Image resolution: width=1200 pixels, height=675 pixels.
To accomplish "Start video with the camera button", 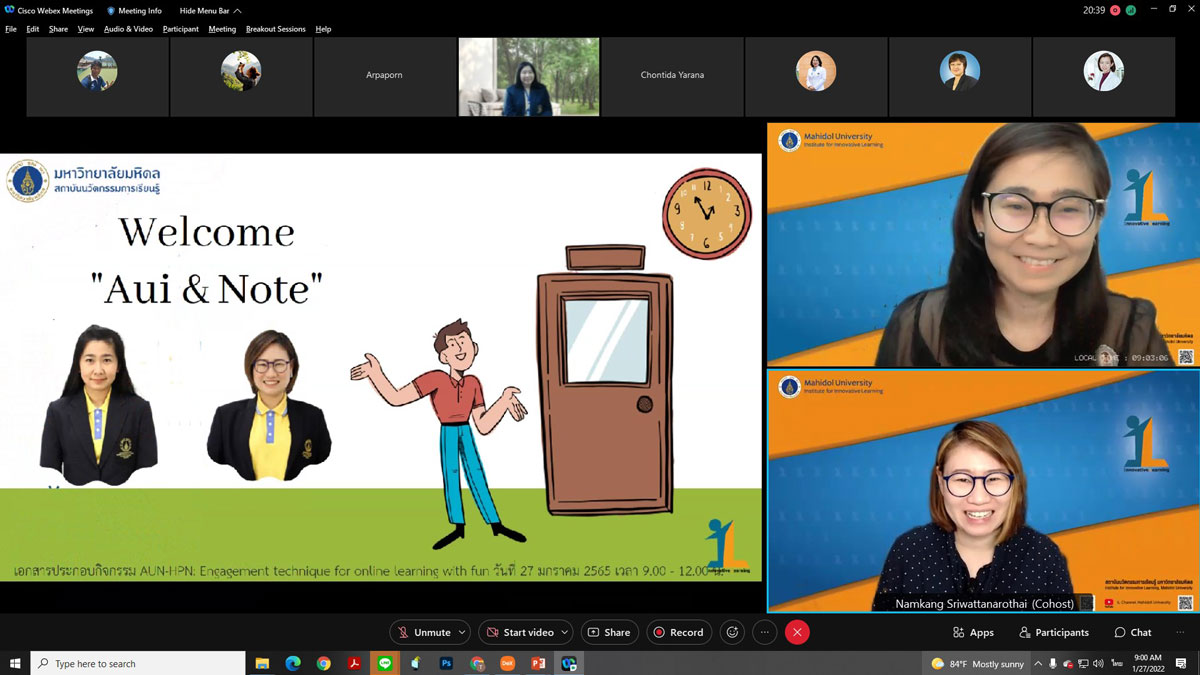I will coord(519,632).
